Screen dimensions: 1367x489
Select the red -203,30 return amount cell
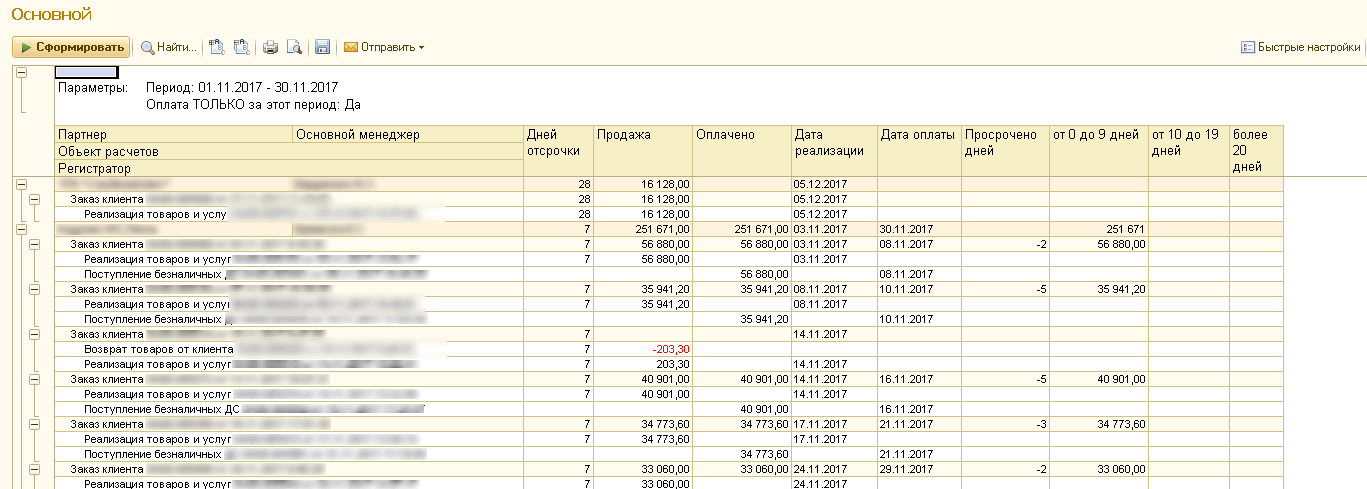coord(671,349)
